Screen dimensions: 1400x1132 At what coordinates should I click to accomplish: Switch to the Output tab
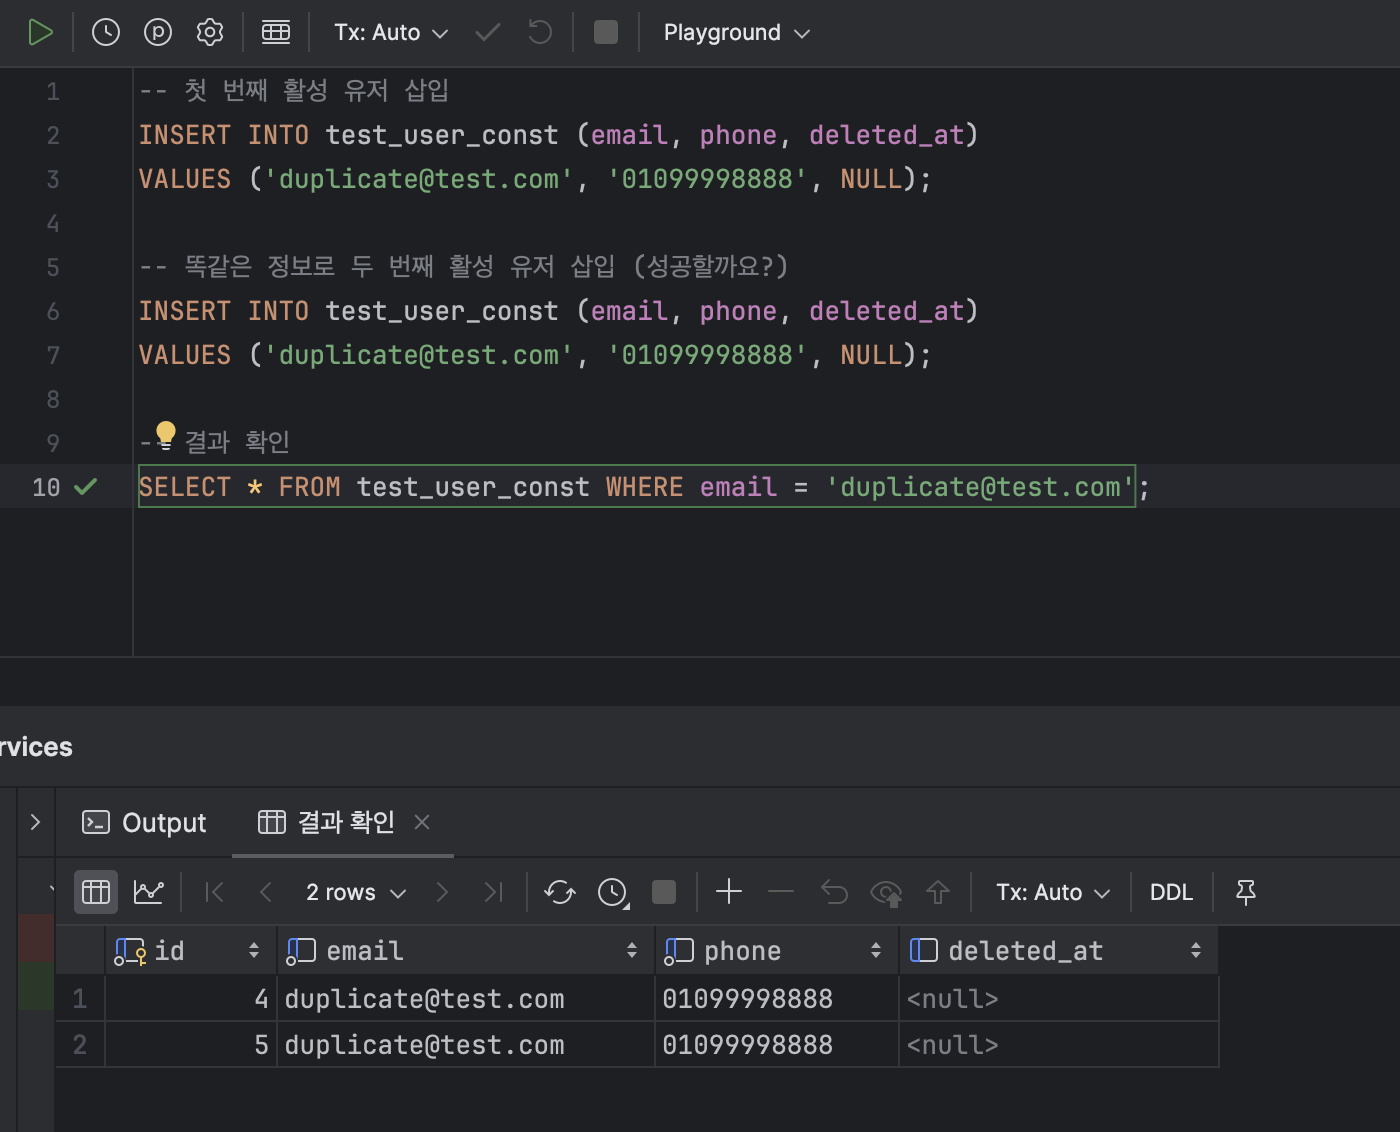[x=144, y=822]
